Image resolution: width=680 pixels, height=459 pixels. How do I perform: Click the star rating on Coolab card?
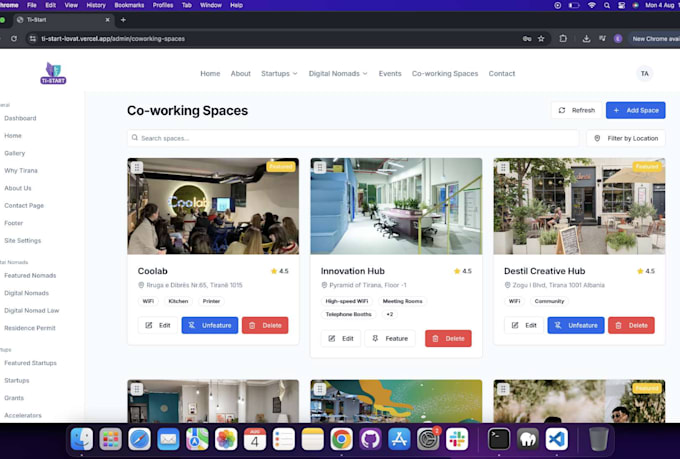click(279, 271)
